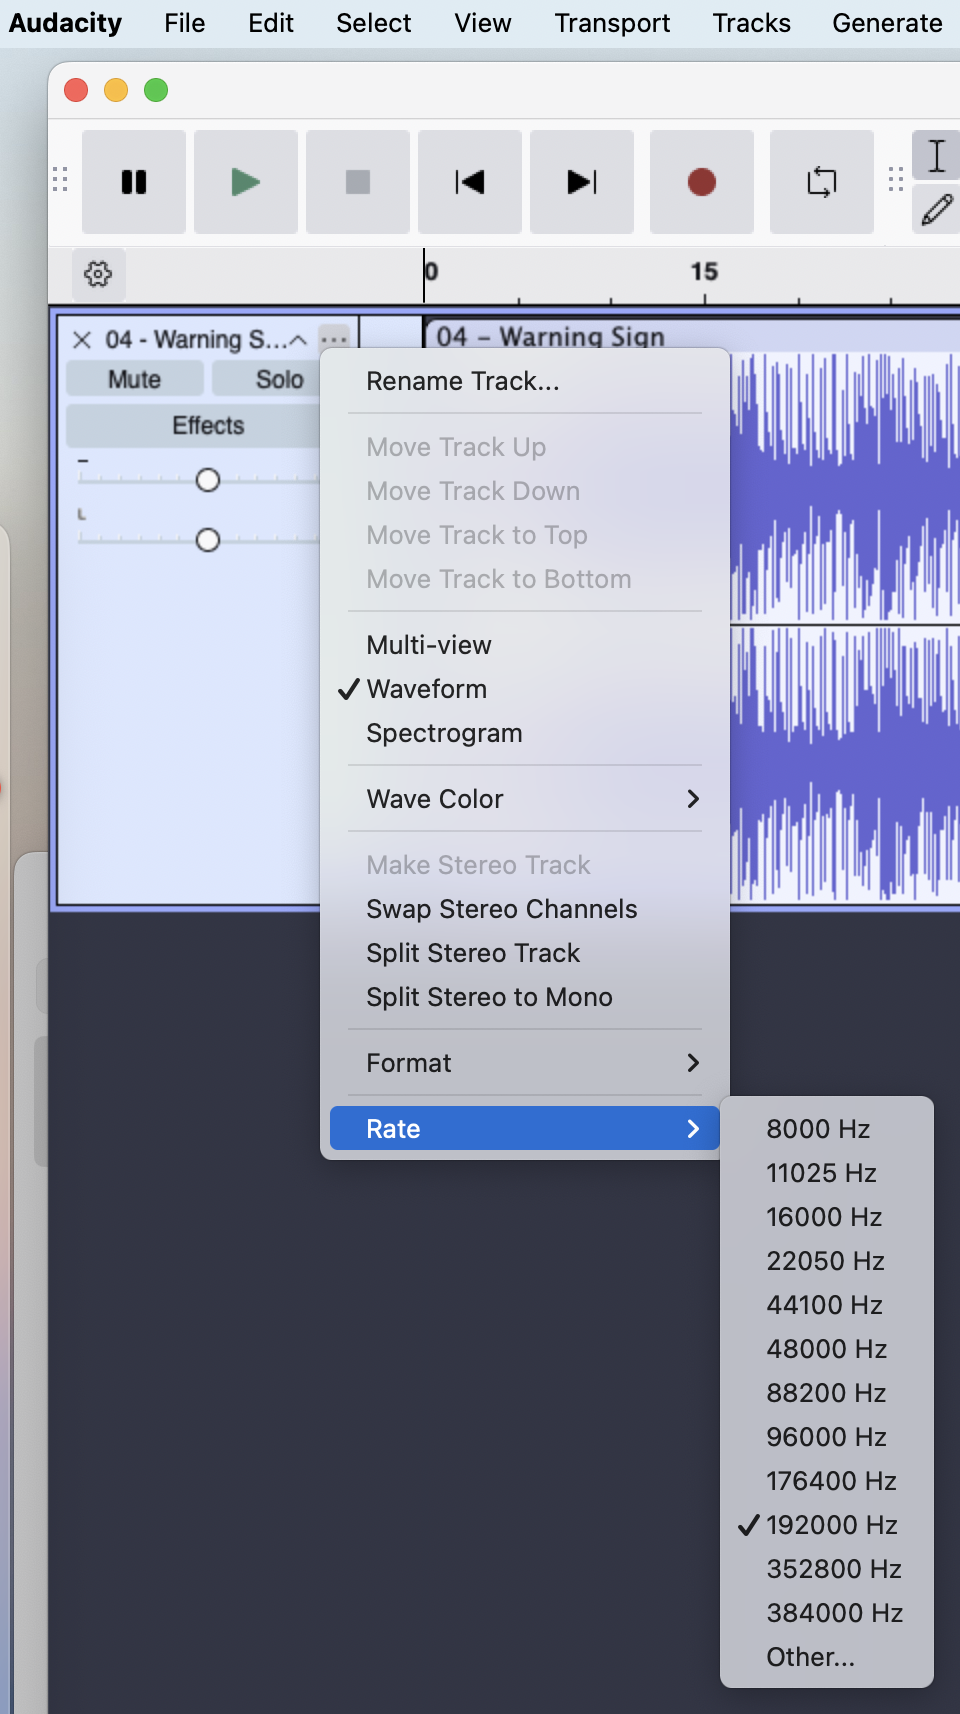Viewport: 960px width, 1714px height.
Task: Choose Split Stereo Track
Action: coord(525,953)
